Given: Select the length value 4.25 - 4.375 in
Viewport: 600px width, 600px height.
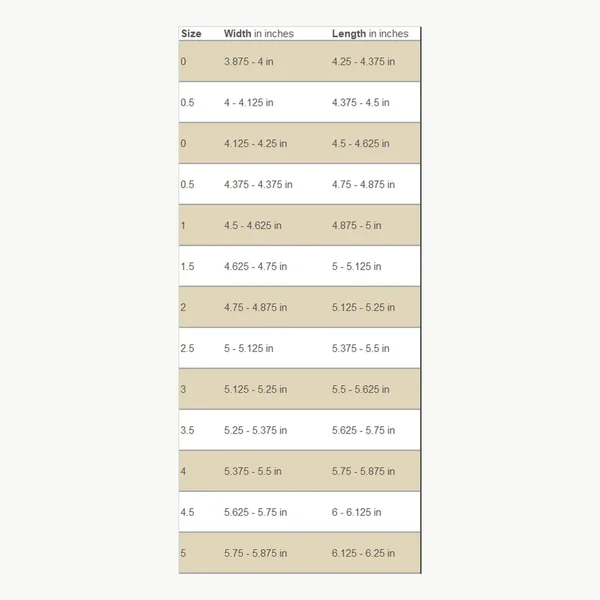Looking at the screenshot, I should 363,62.
